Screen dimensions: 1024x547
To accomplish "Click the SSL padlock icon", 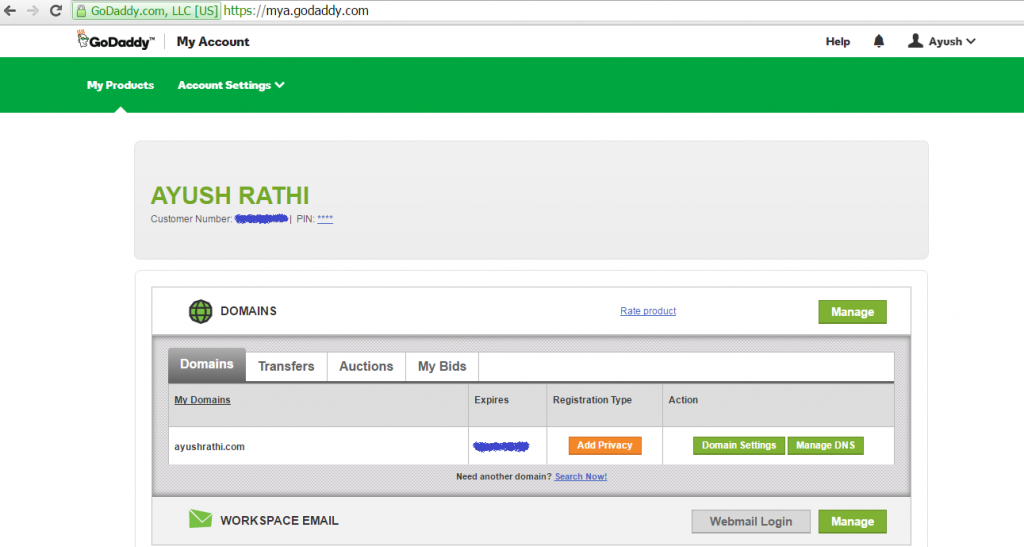I will (82, 11).
